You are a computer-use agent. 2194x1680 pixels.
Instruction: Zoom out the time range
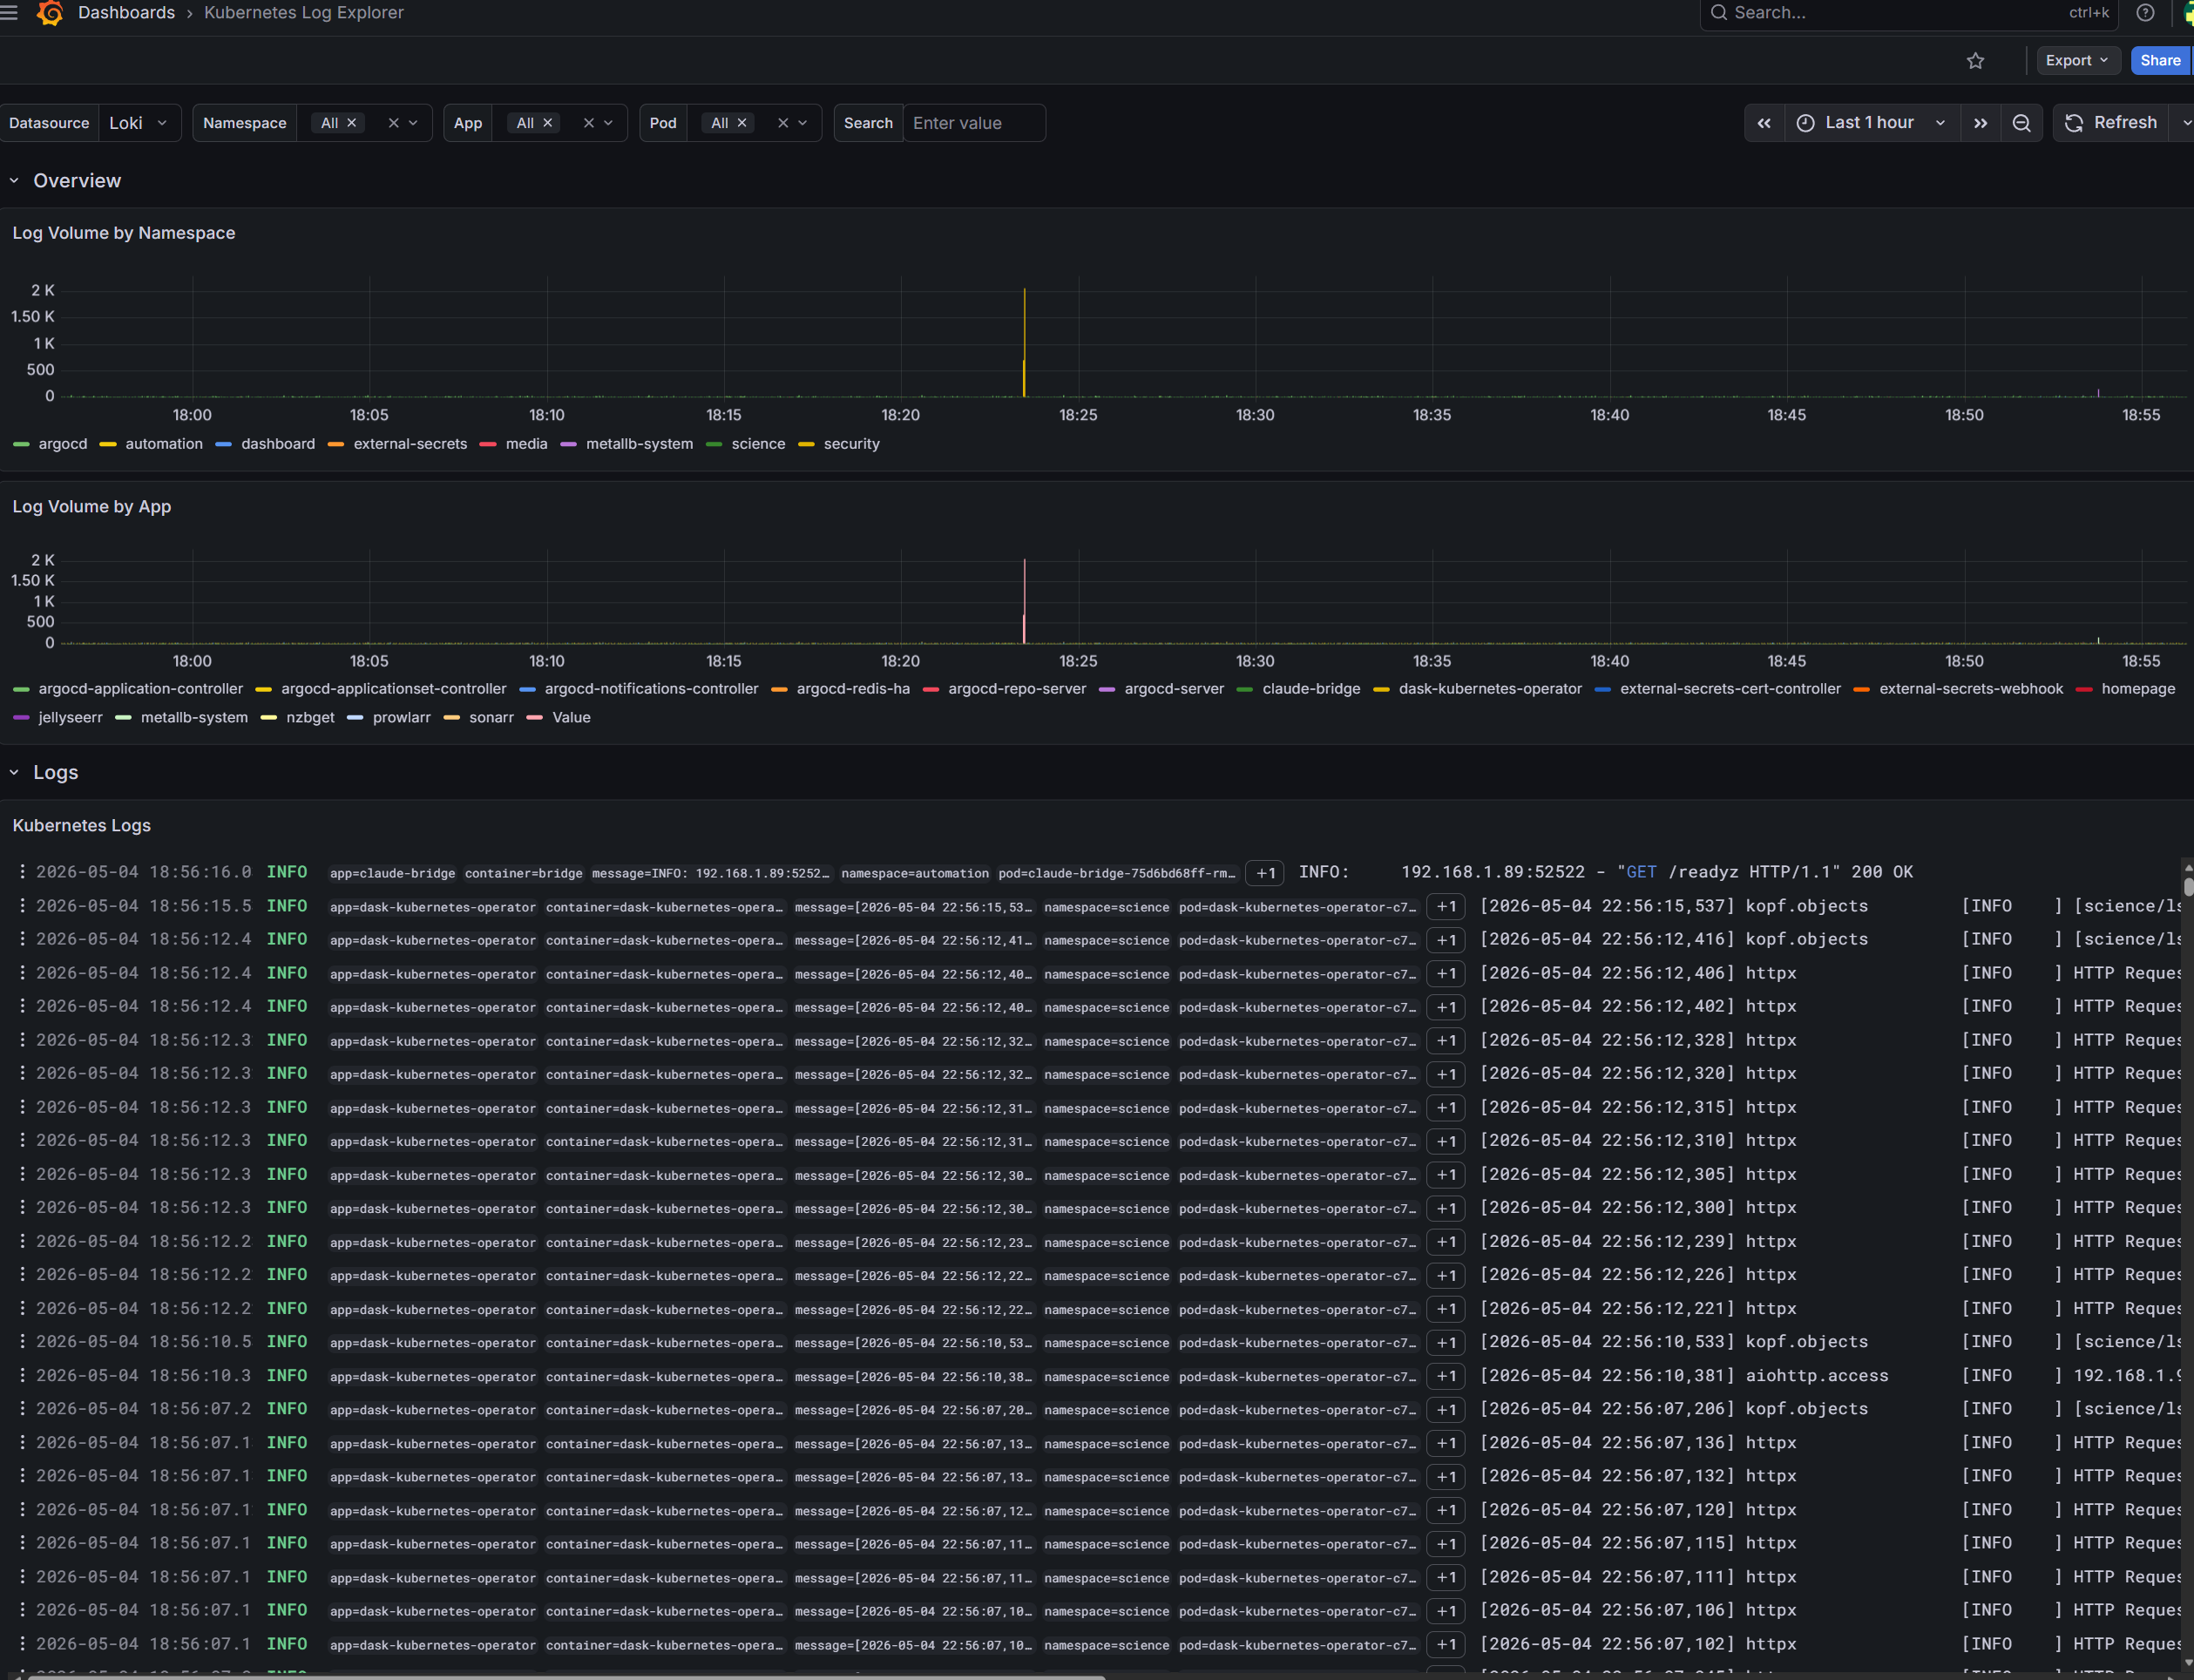[x=2021, y=123]
